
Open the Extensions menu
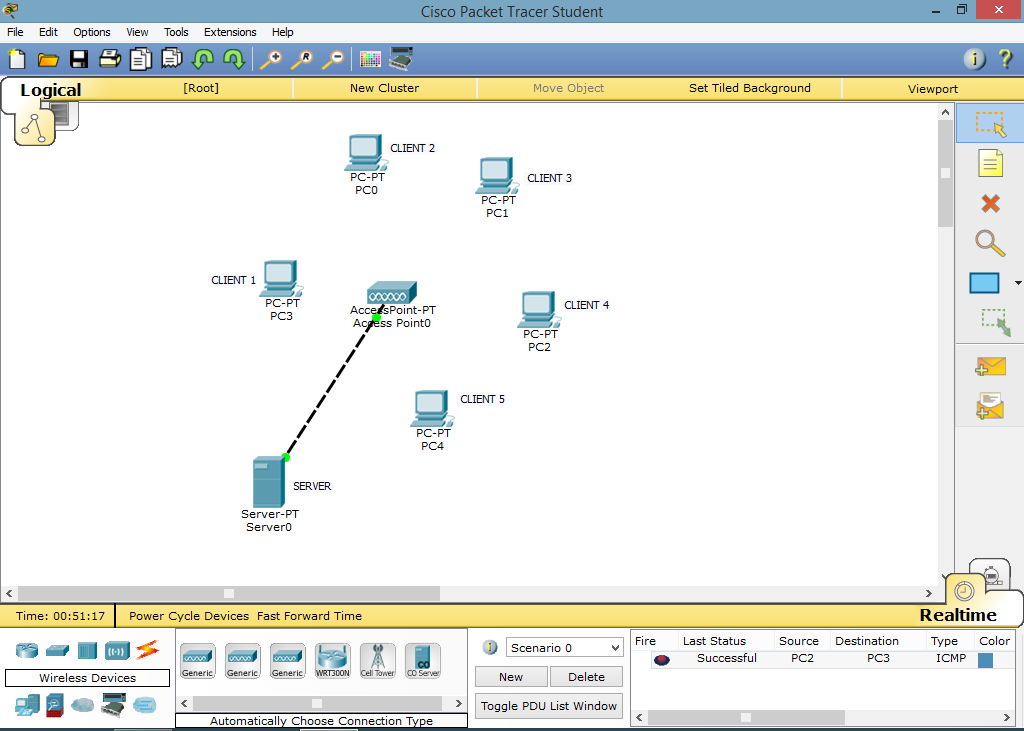230,32
